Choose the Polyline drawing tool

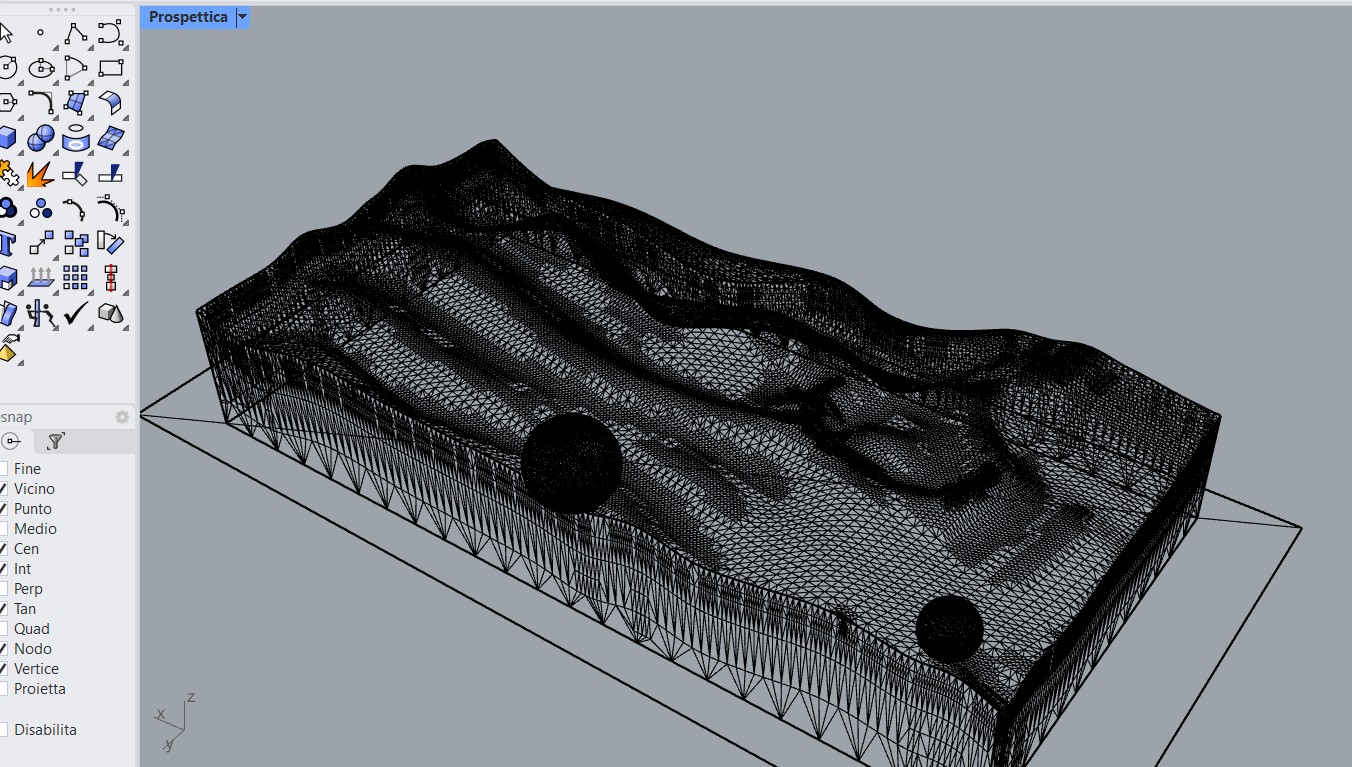coord(75,33)
